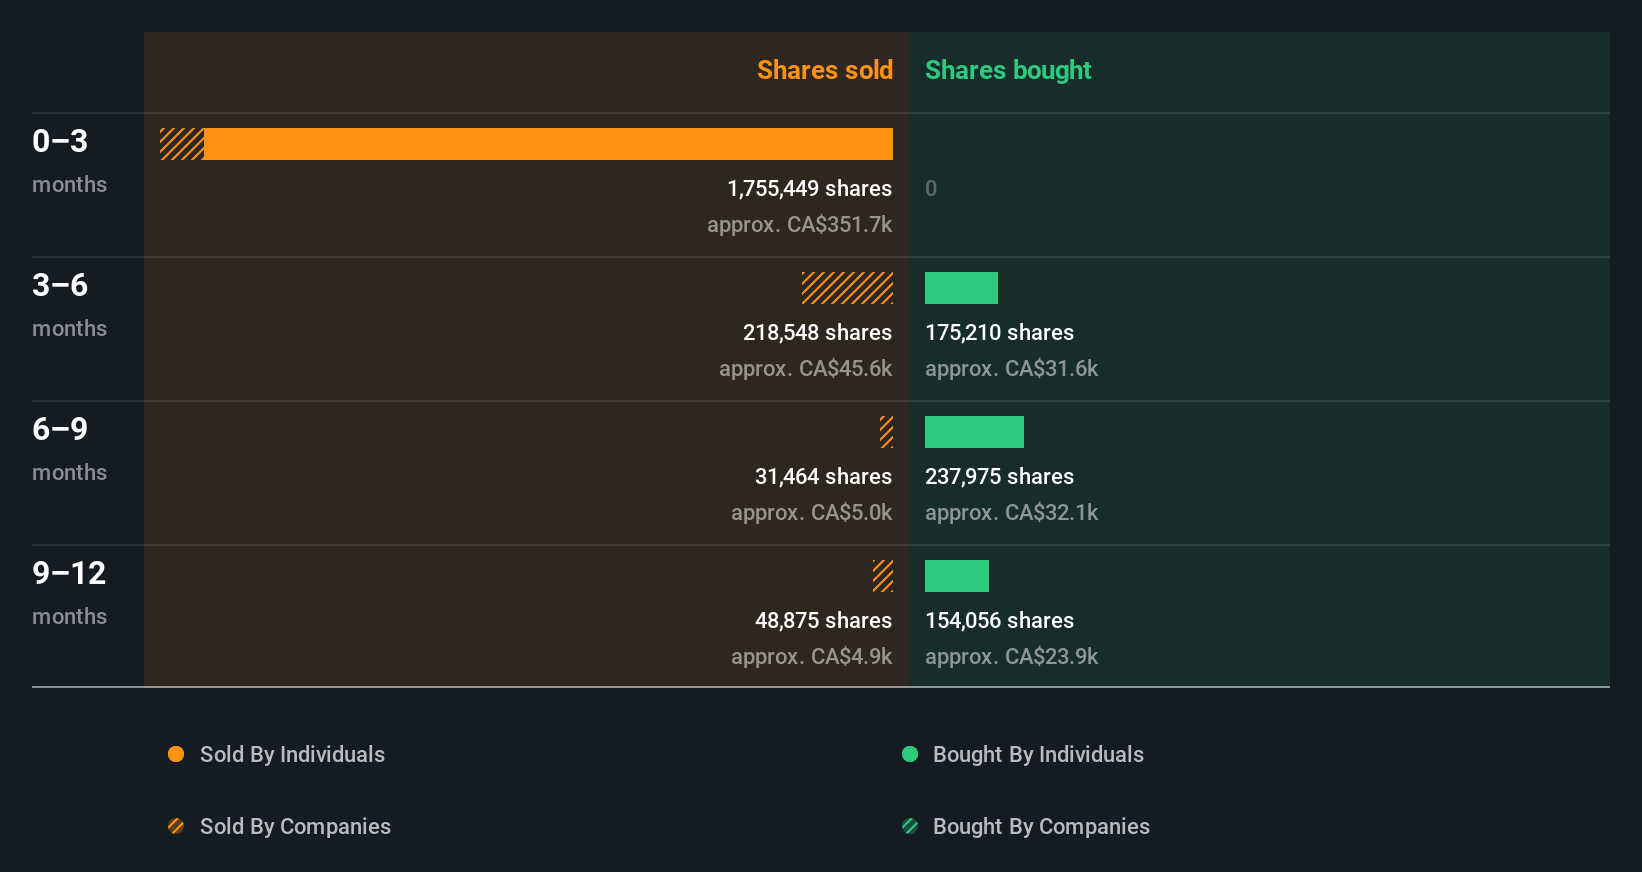The width and height of the screenshot is (1642, 872).
Task: Click the approx. CA$5.0k amount
Action: (811, 513)
